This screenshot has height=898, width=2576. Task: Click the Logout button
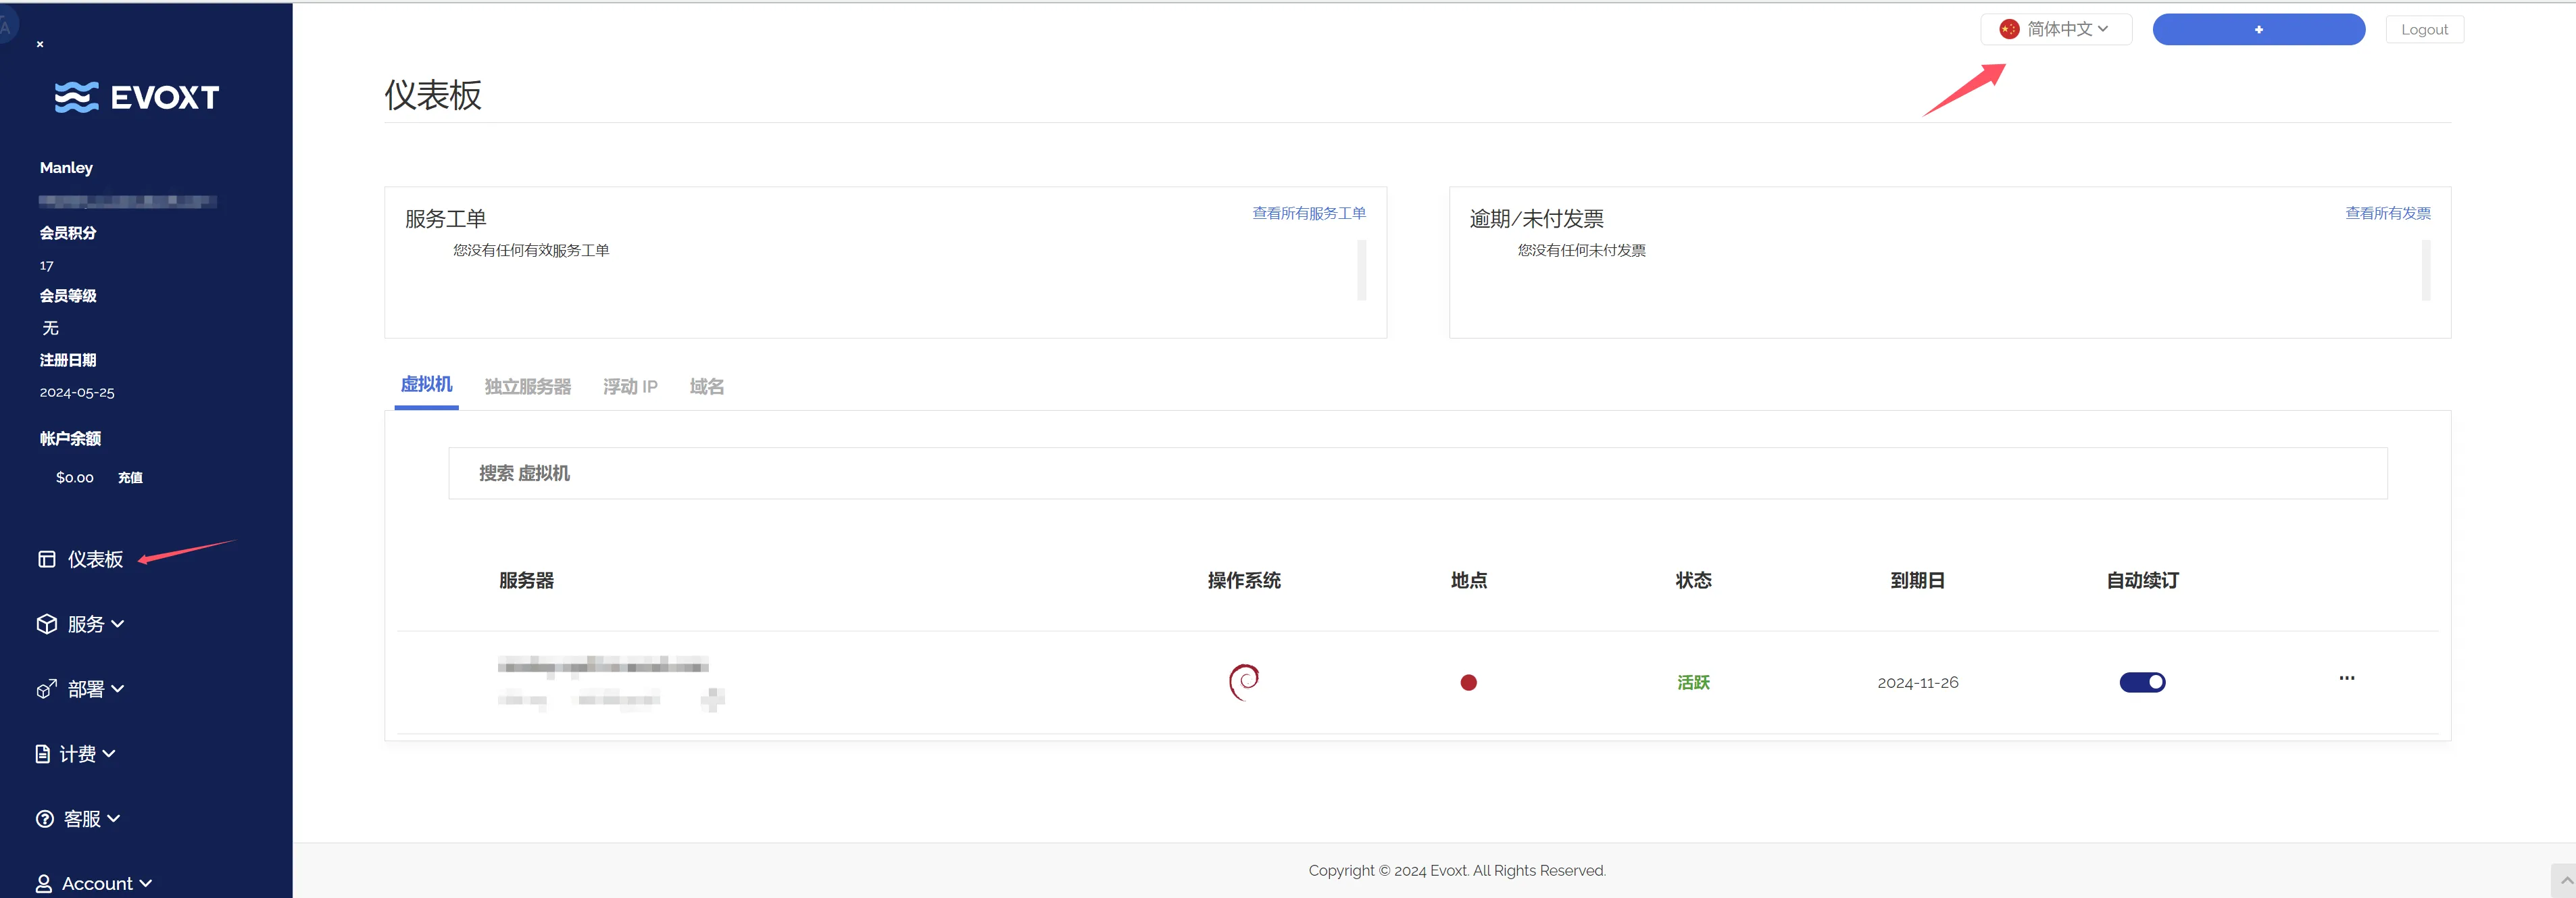click(2424, 29)
